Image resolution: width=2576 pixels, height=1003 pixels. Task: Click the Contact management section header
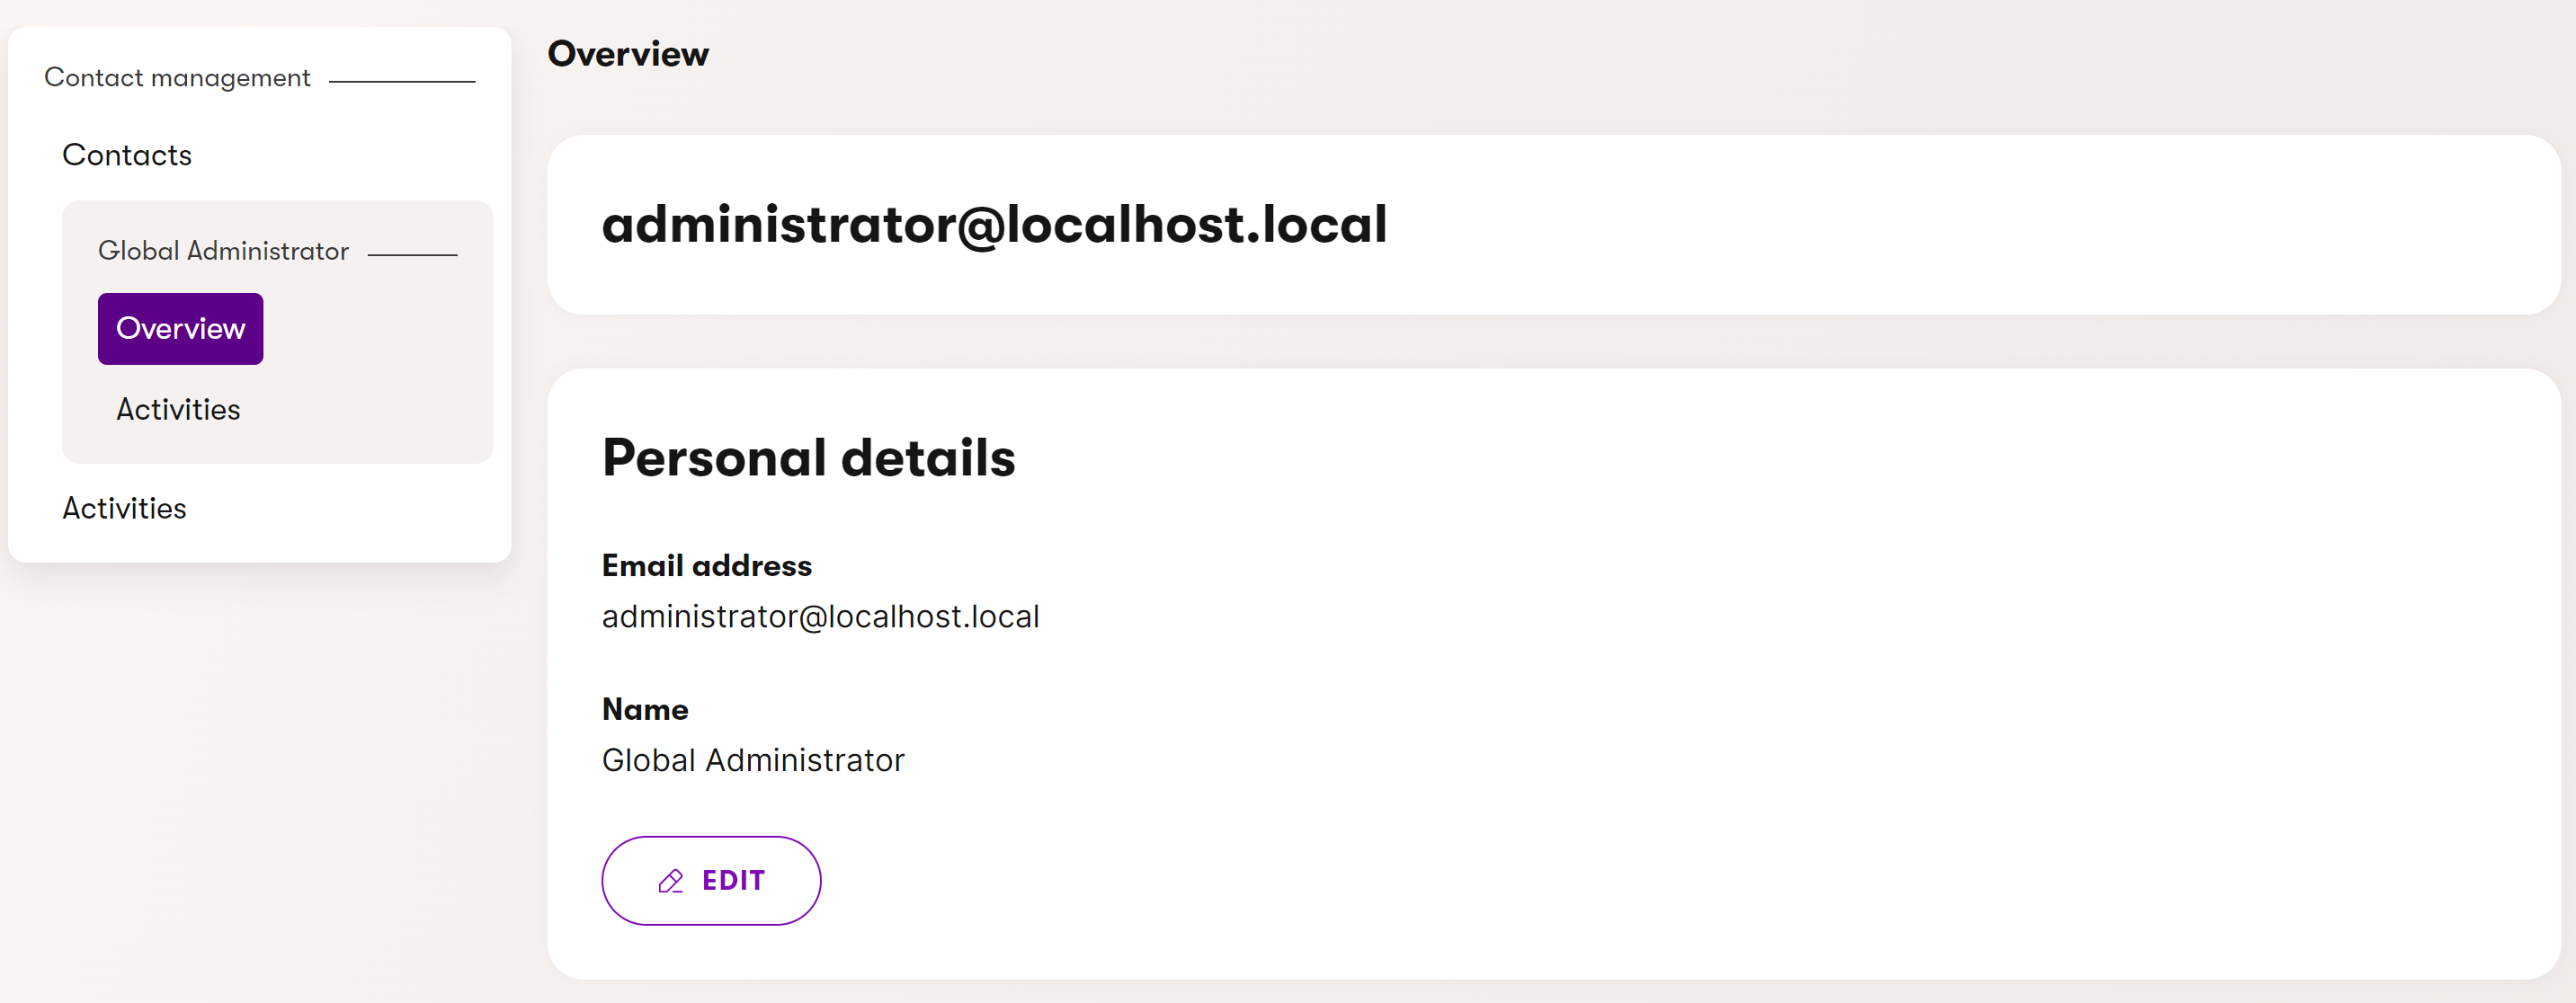[x=177, y=78]
